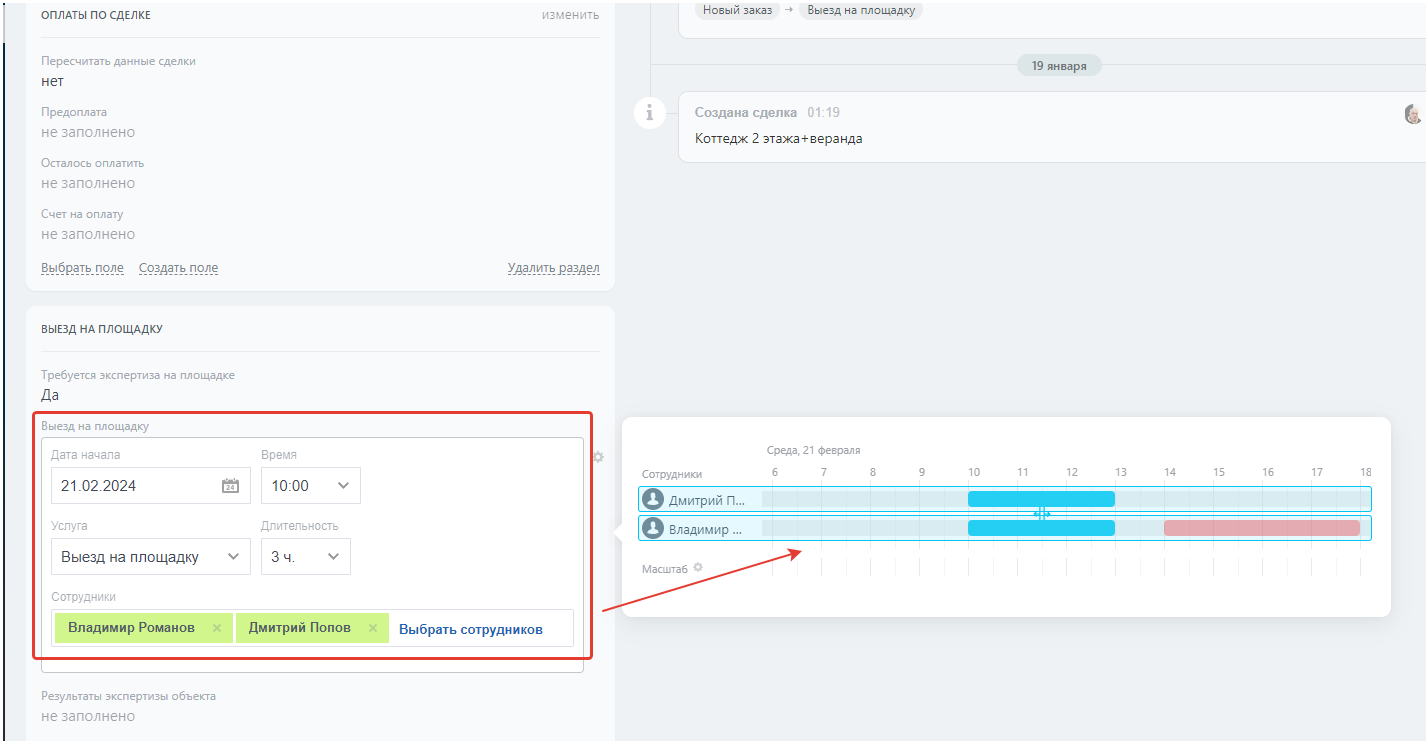
Task: Click the Создать поле link
Action: pyautogui.click(x=178, y=268)
